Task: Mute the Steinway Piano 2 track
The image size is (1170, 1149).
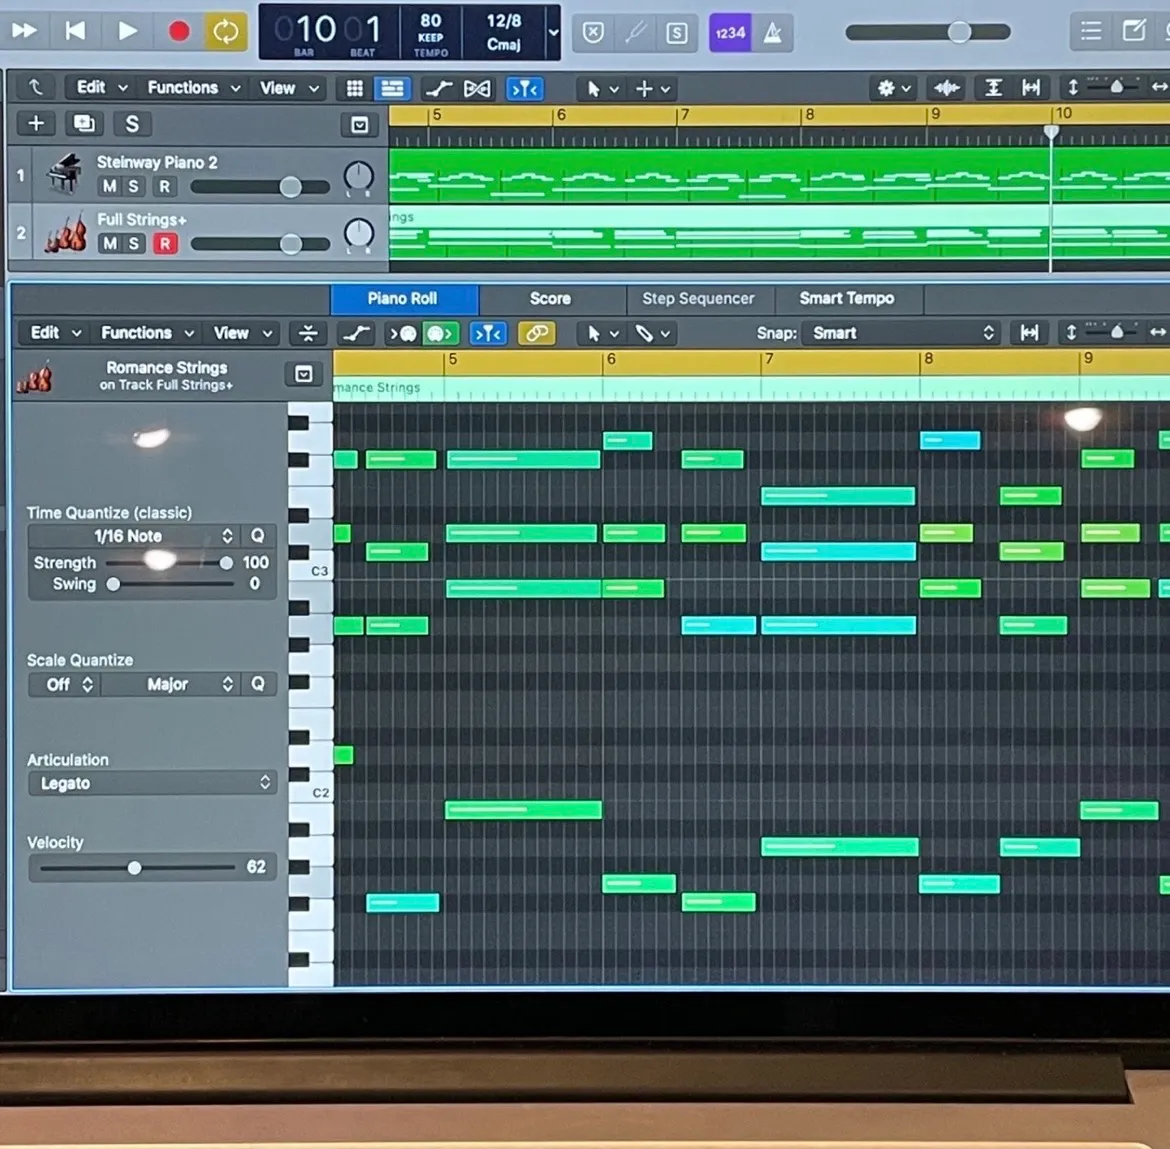Action: click(x=109, y=186)
